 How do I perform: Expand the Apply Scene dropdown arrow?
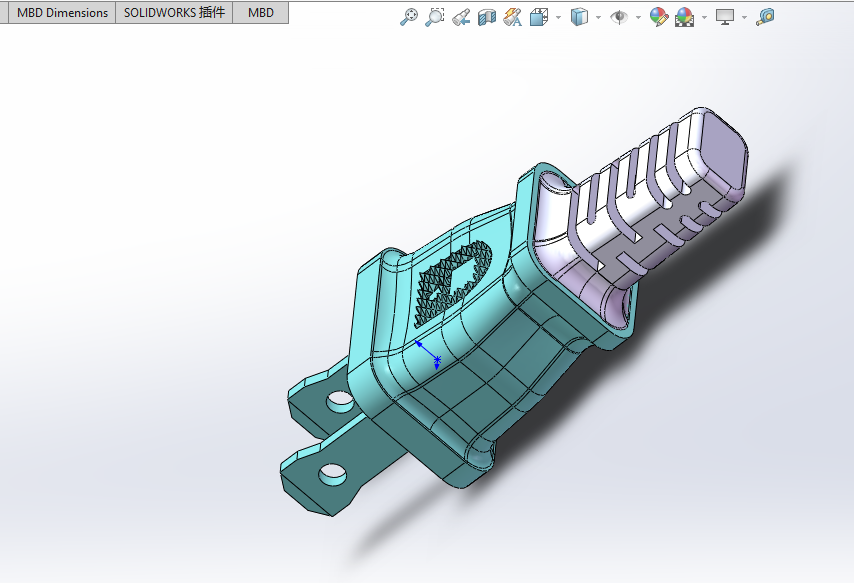click(x=704, y=17)
